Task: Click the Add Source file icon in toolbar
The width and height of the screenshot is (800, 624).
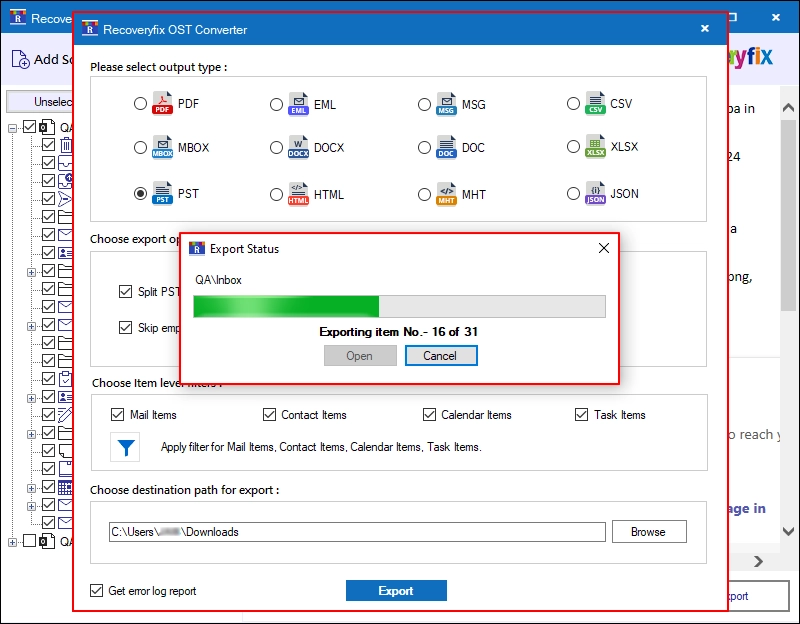Action: pyautogui.click(x=20, y=59)
